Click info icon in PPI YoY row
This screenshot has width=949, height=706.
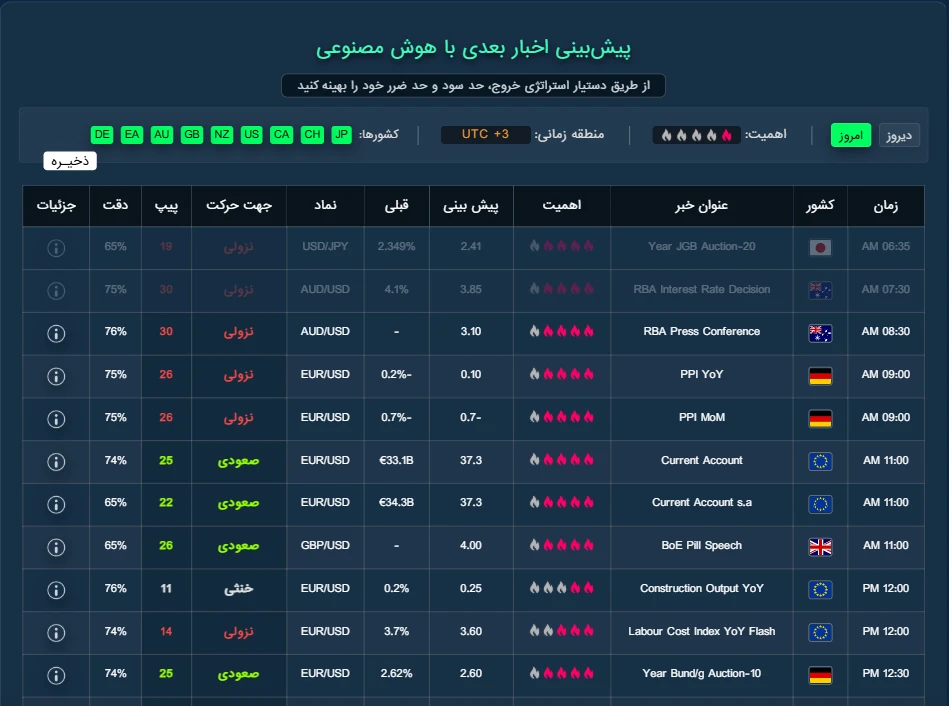point(56,375)
